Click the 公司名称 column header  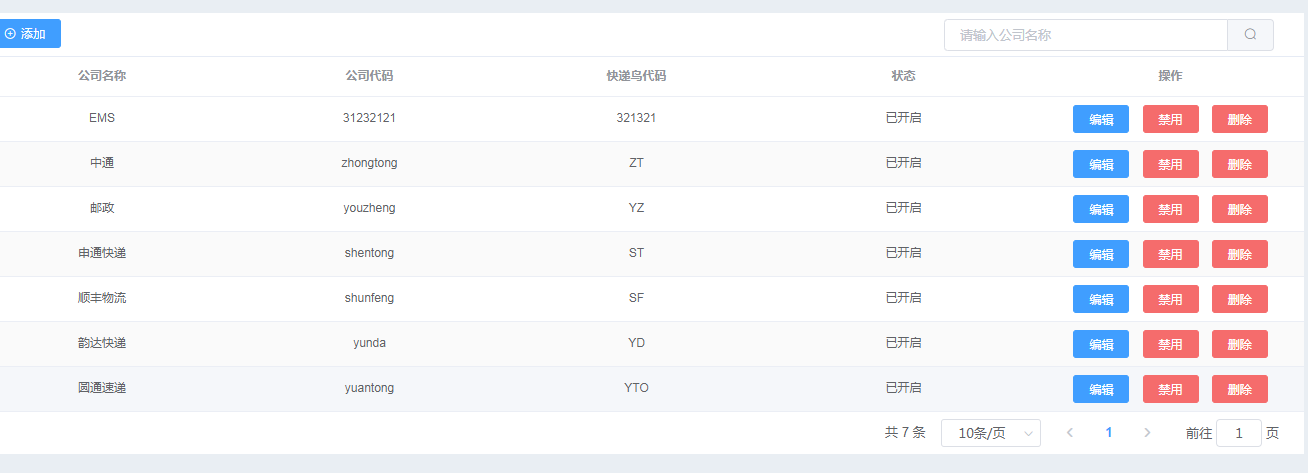[x=102, y=76]
